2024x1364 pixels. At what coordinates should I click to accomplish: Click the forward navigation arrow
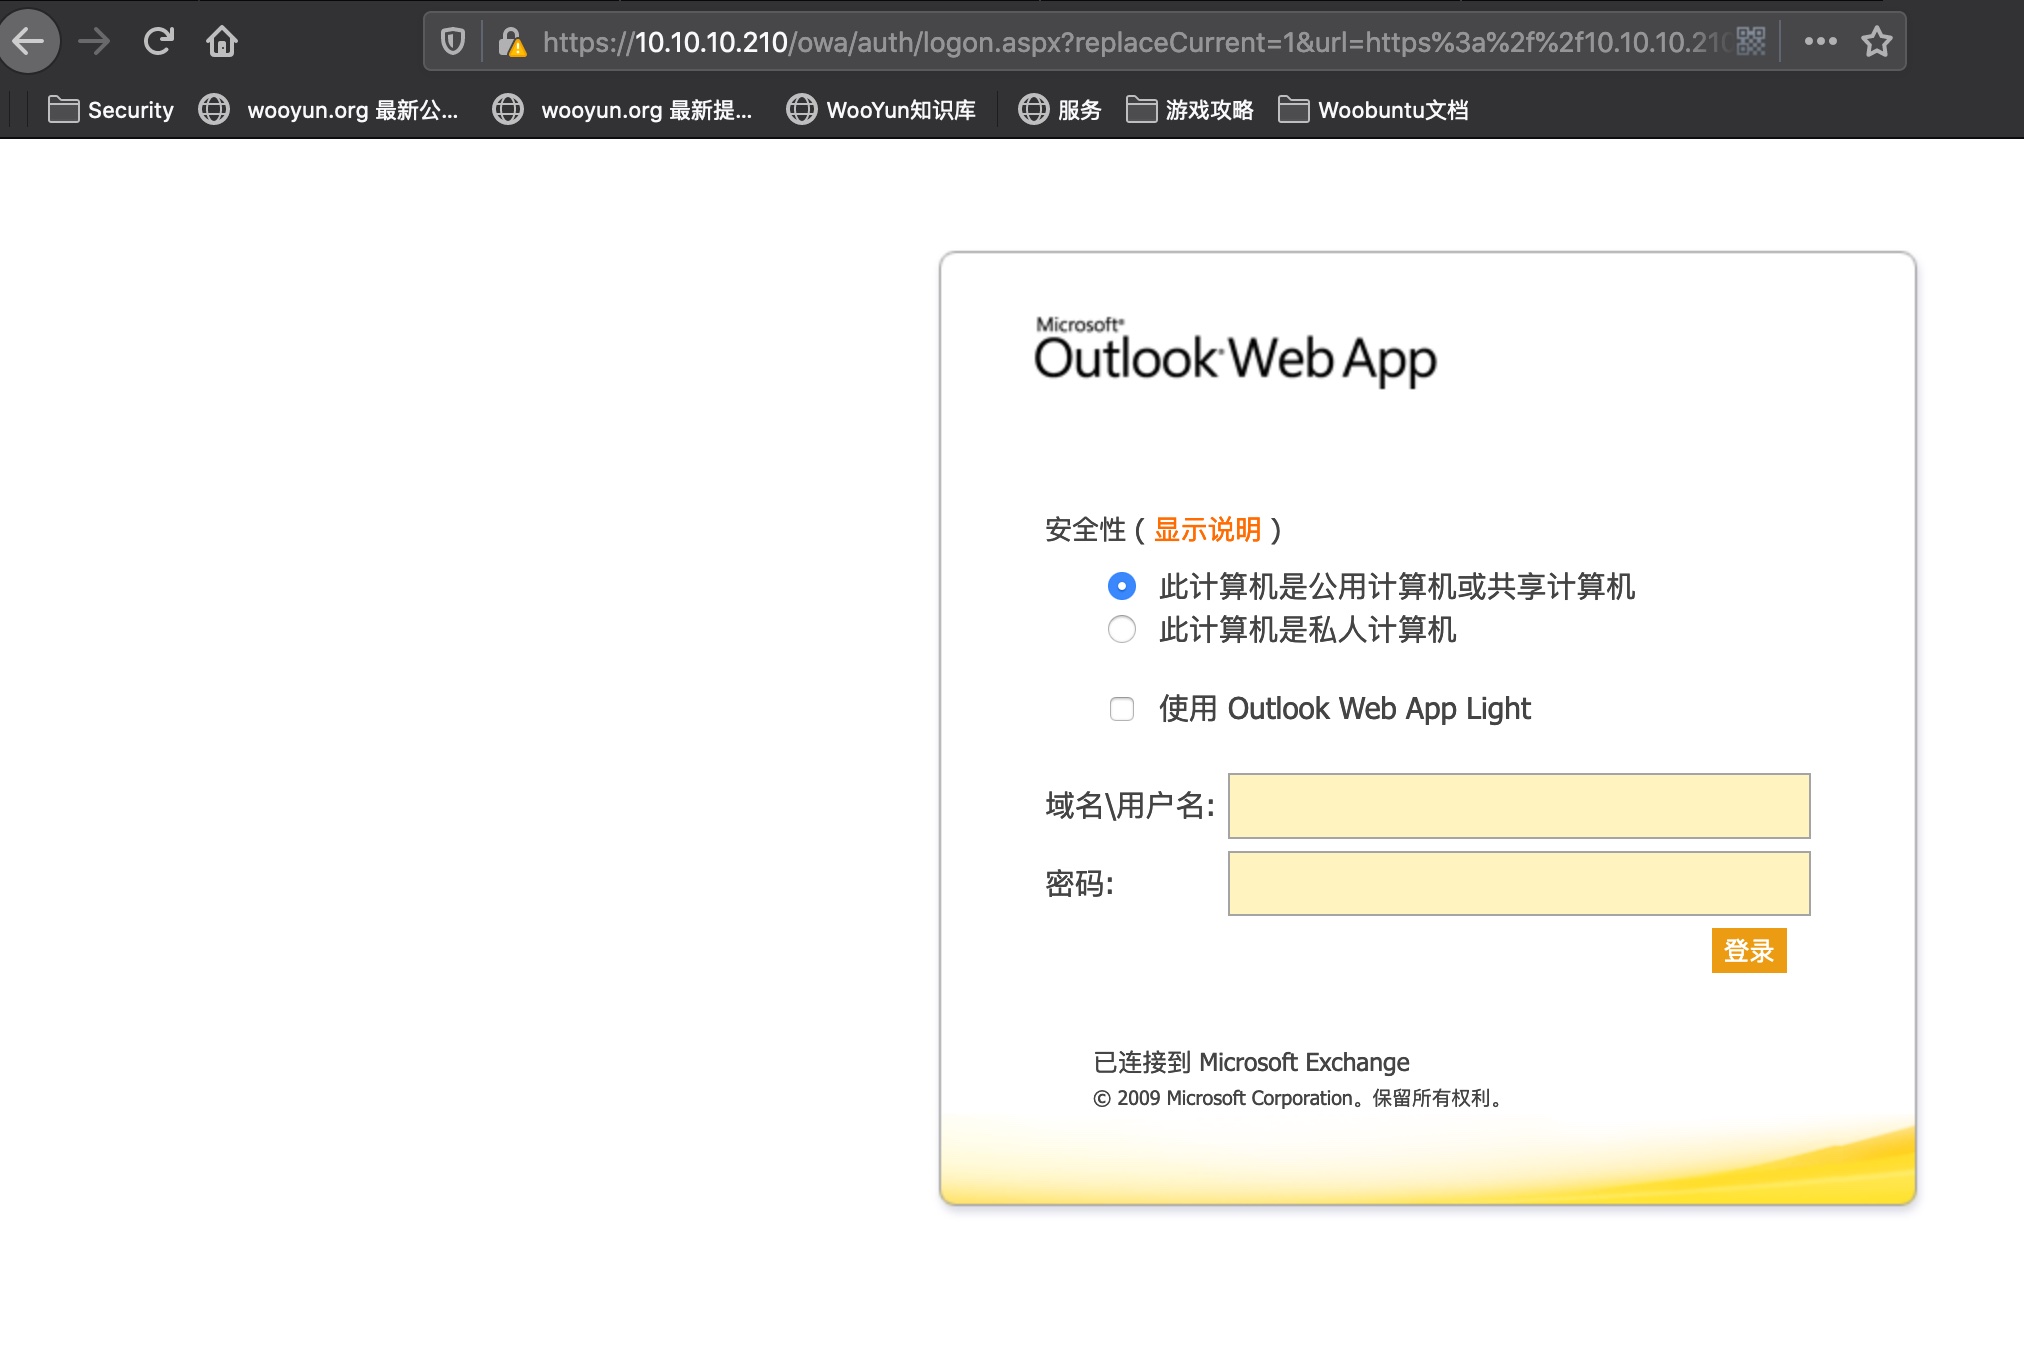tap(95, 42)
